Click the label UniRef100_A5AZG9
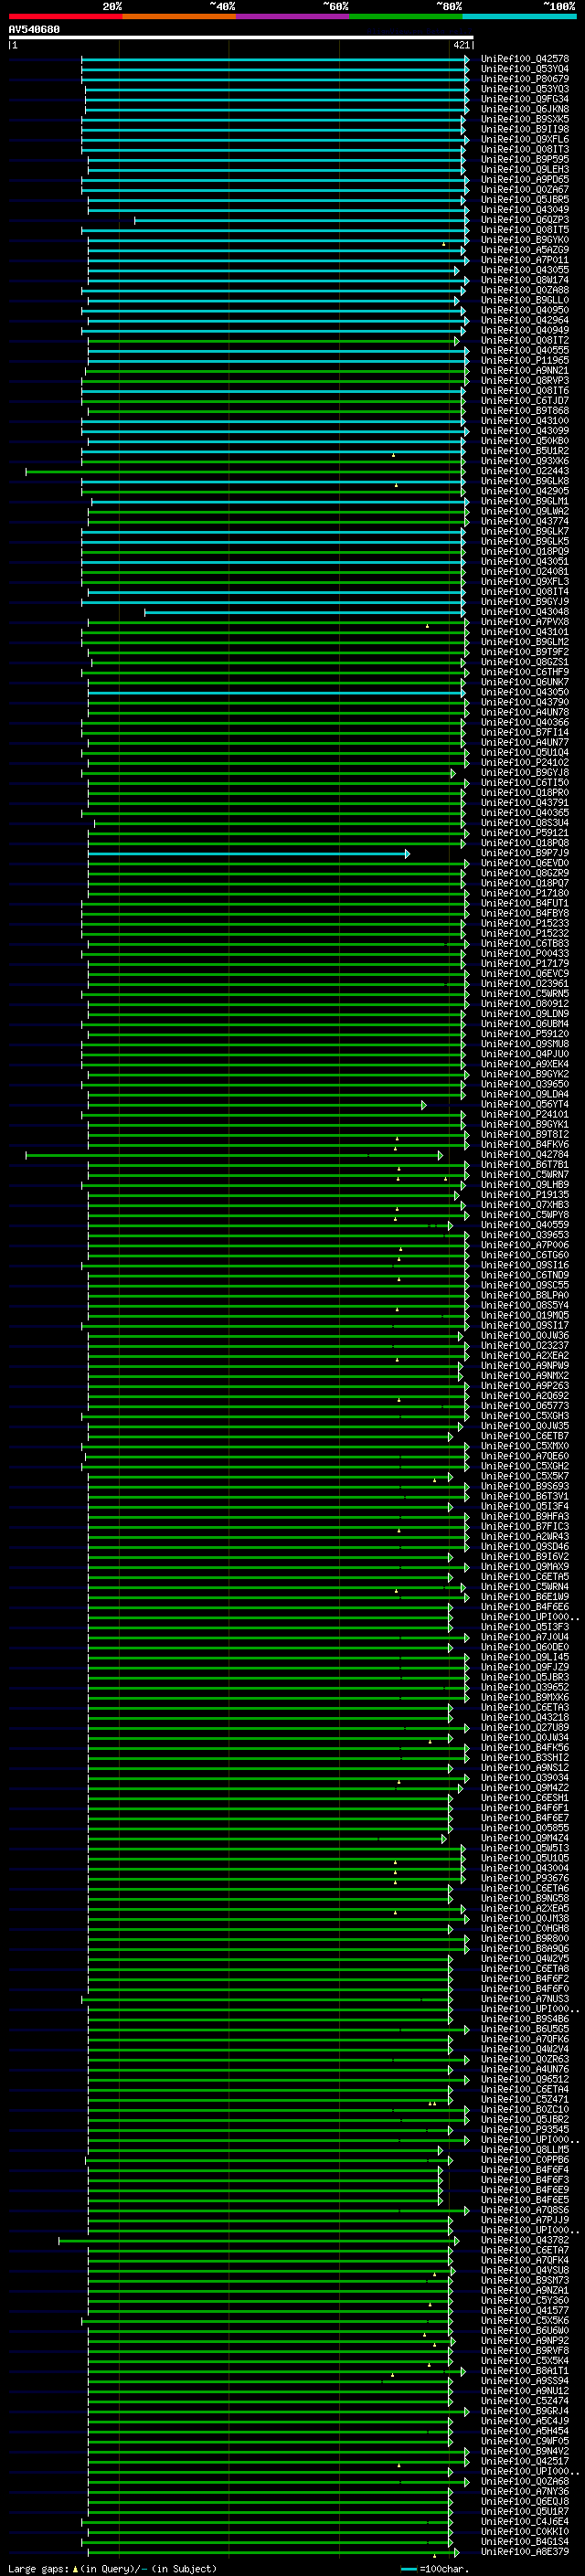The height and width of the screenshot is (2576, 585). (x=525, y=250)
